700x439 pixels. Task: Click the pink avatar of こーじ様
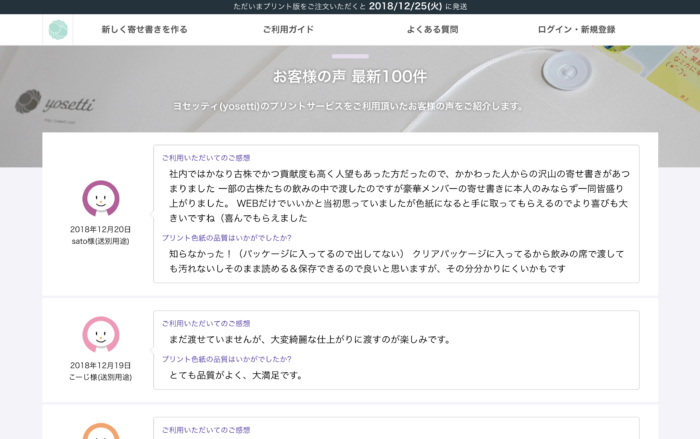click(101, 334)
